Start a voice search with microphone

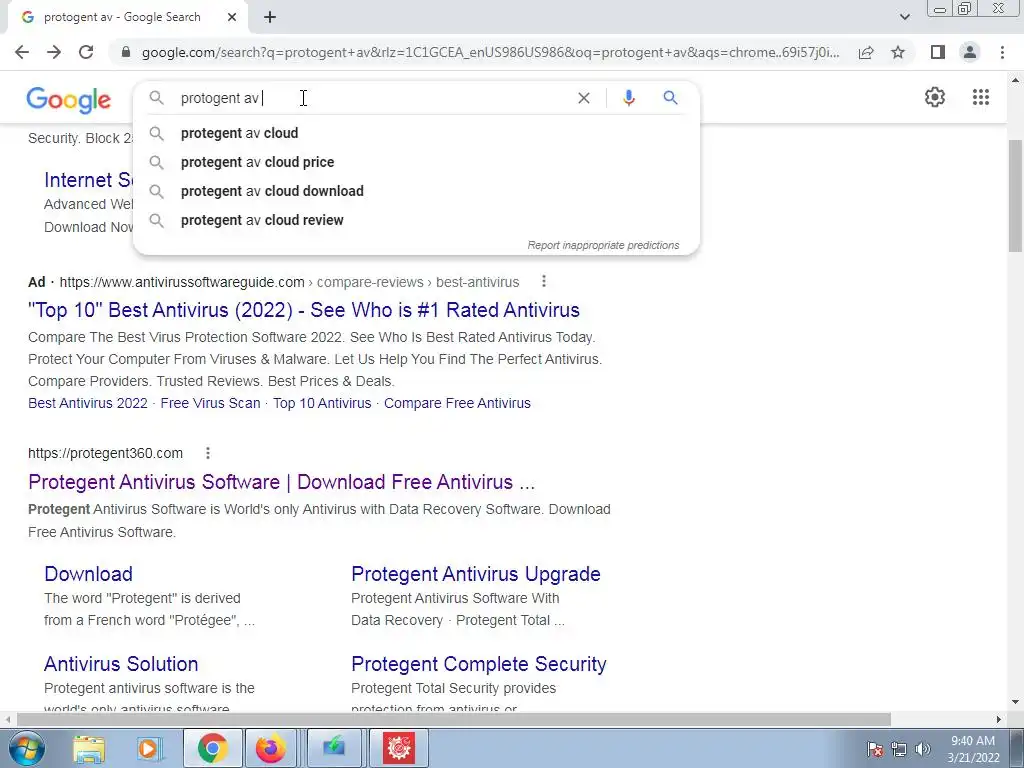pyautogui.click(x=628, y=98)
